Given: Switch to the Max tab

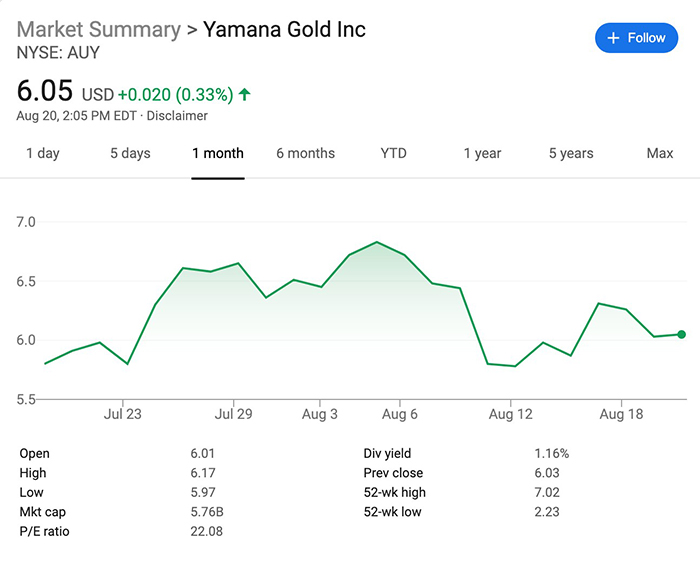Looking at the screenshot, I should point(660,154).
